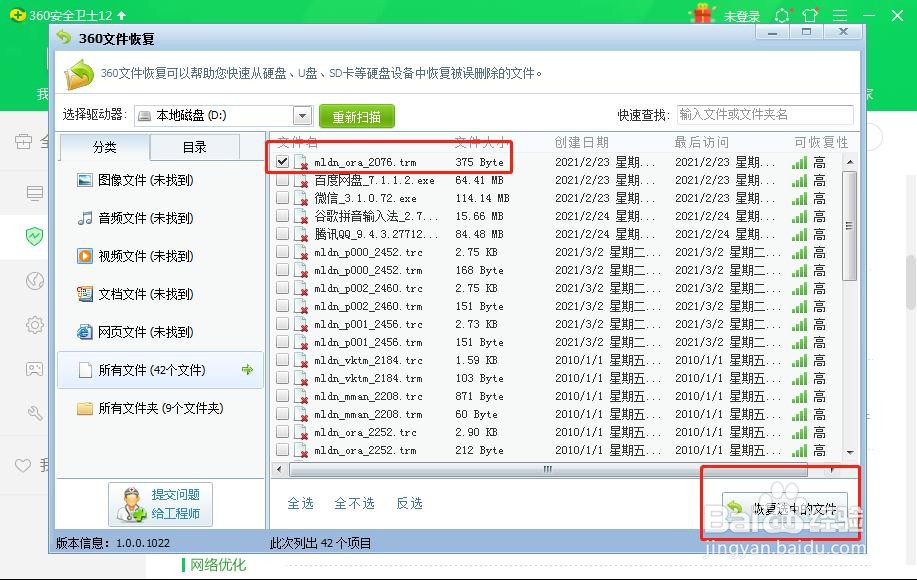917x580 pixels.
Task: Click the horizontal scrollbar left arrow
Action: pos(280,469)
